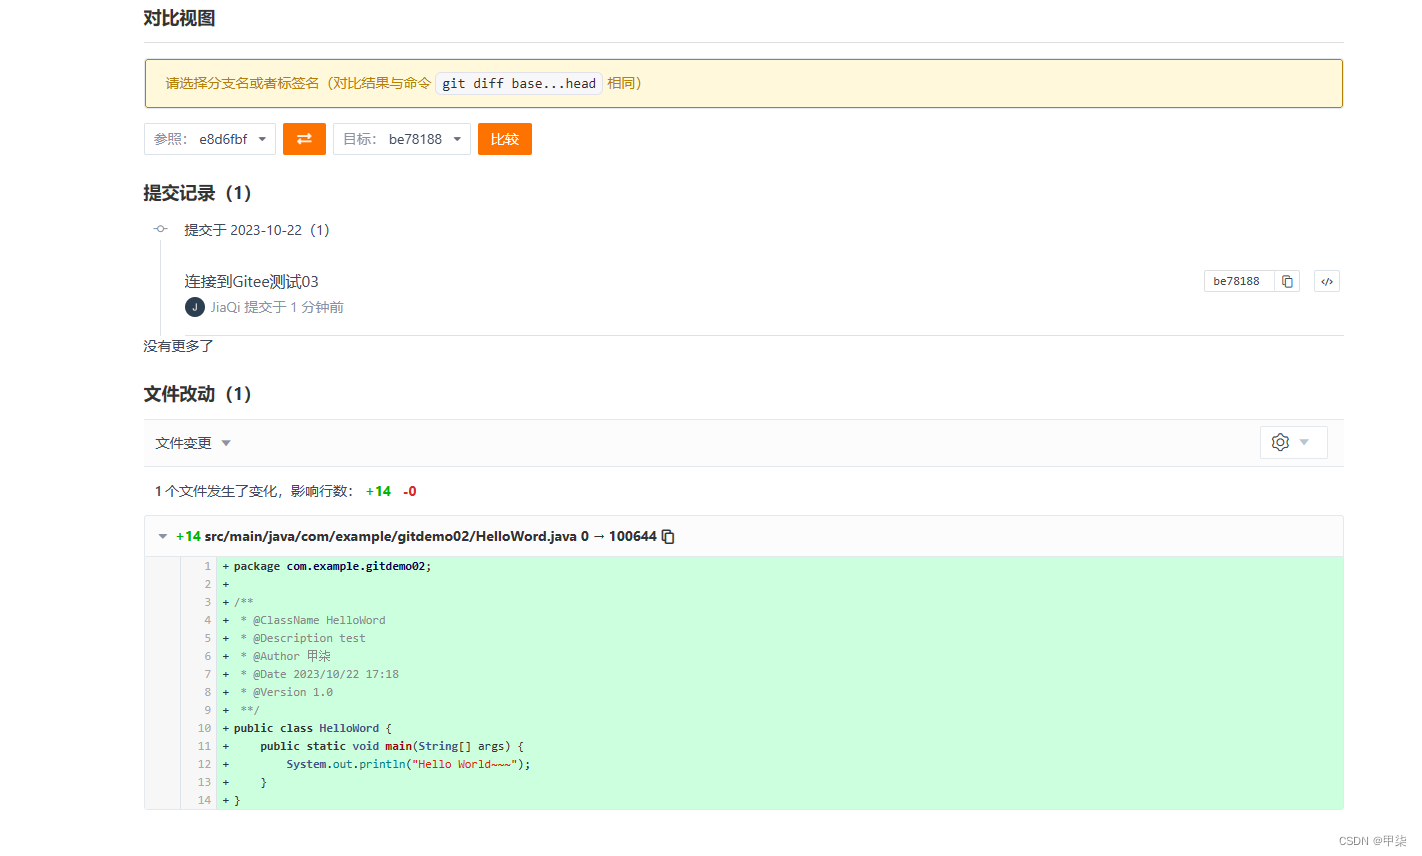Click the @Version 1.0 comment line
Viewport: 1422px width, 856px height.
pyautogui.click(x=779, y=692)
